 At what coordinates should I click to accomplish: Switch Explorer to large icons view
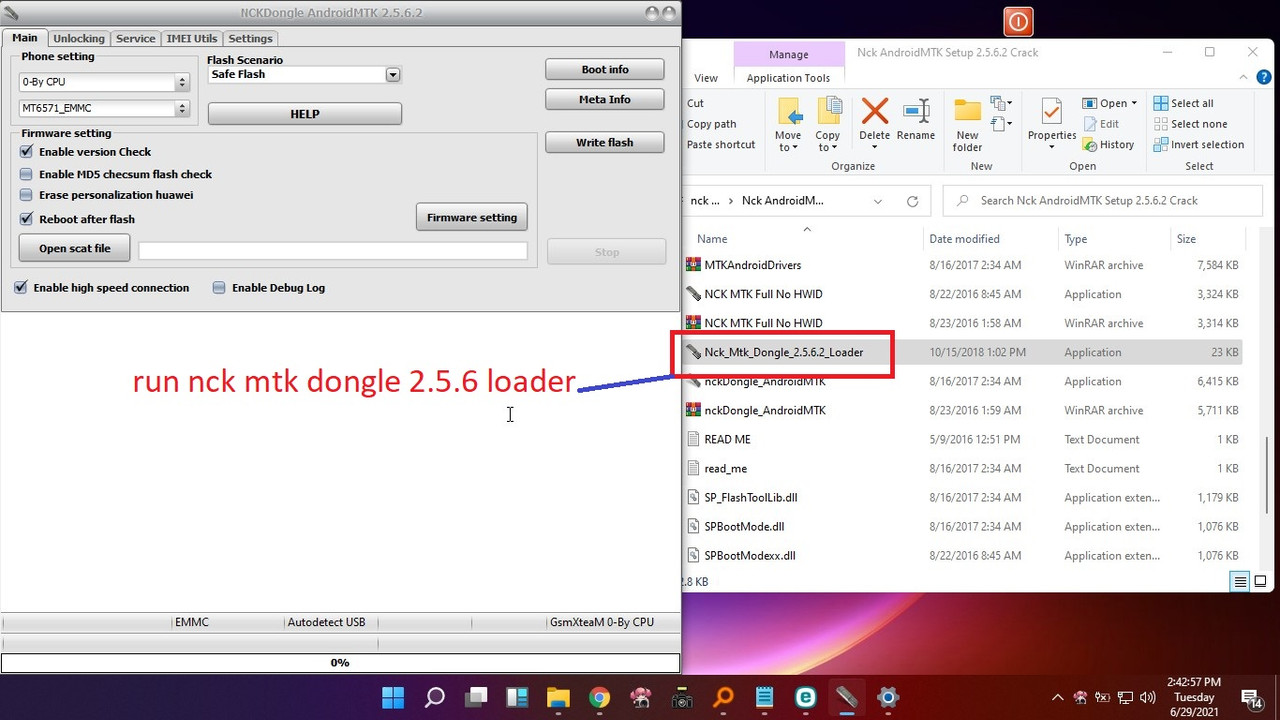[x=1260, y=582]
